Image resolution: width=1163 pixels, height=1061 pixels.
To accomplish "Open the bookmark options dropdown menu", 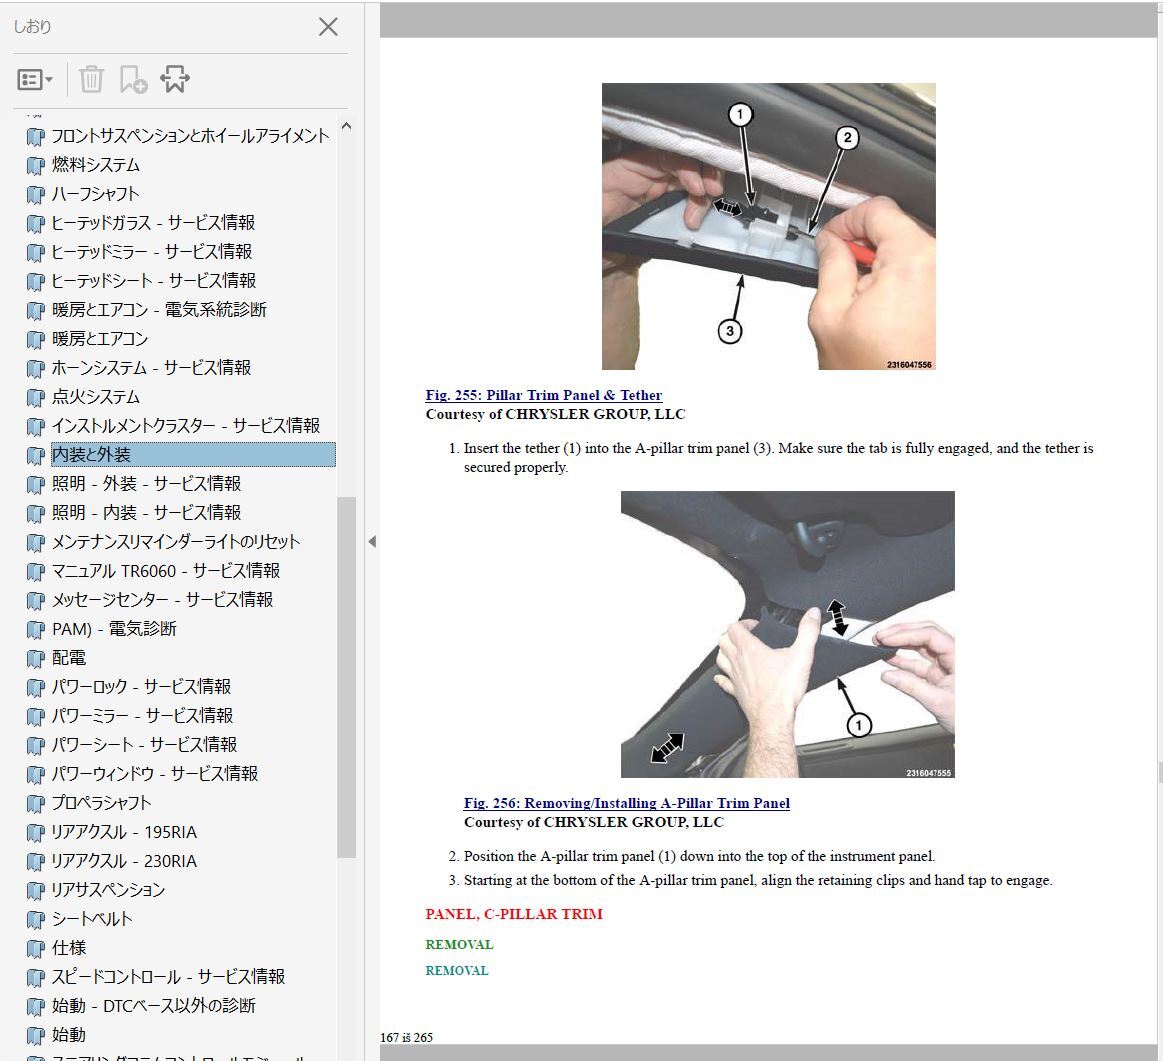I will click(35, 79).
